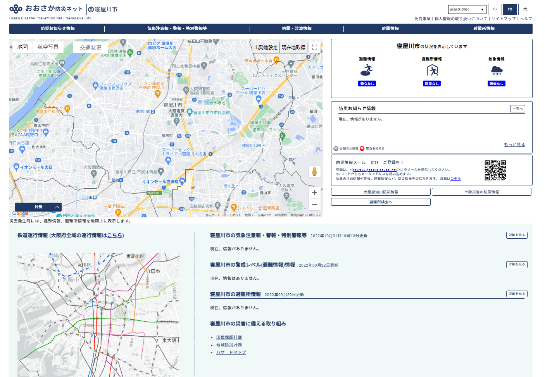Click the Osaka Bousai Net logo
The image size is (545, 377).
click(46, 9)
